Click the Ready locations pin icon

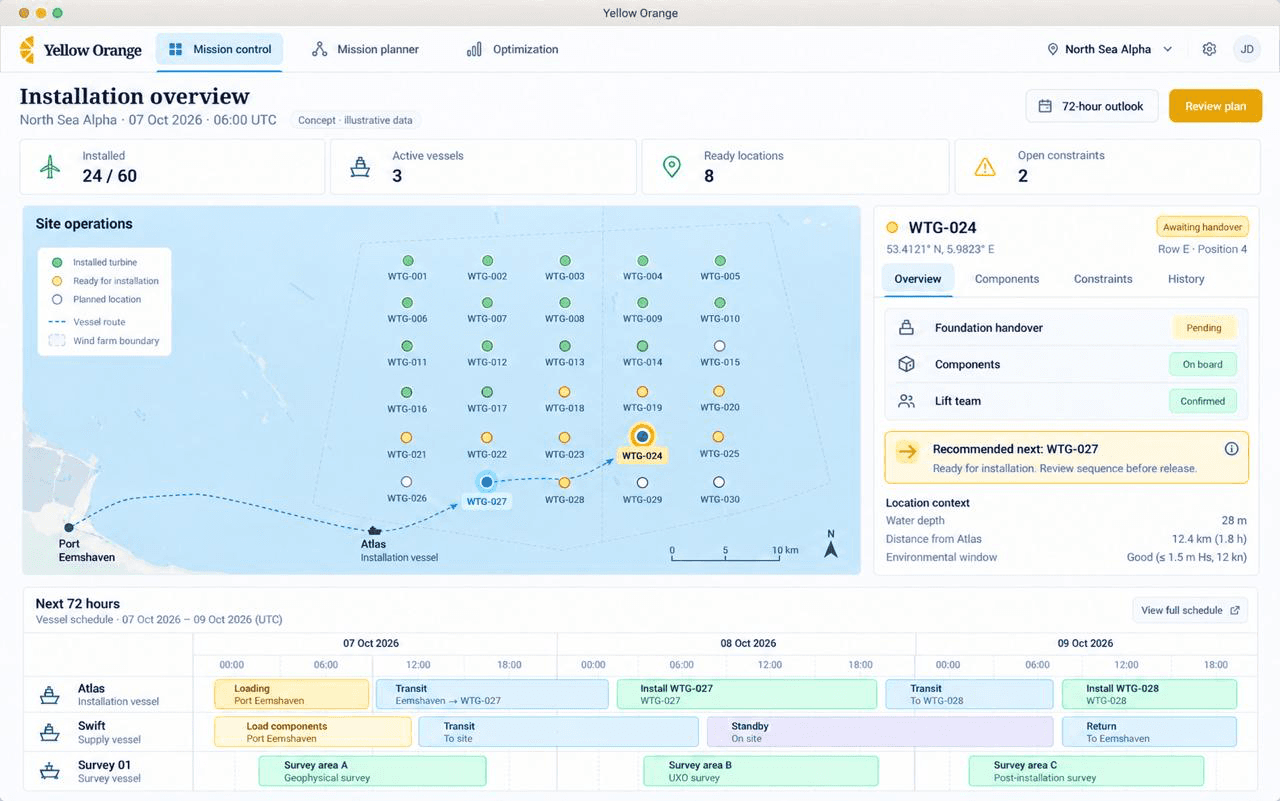[672, 166]
